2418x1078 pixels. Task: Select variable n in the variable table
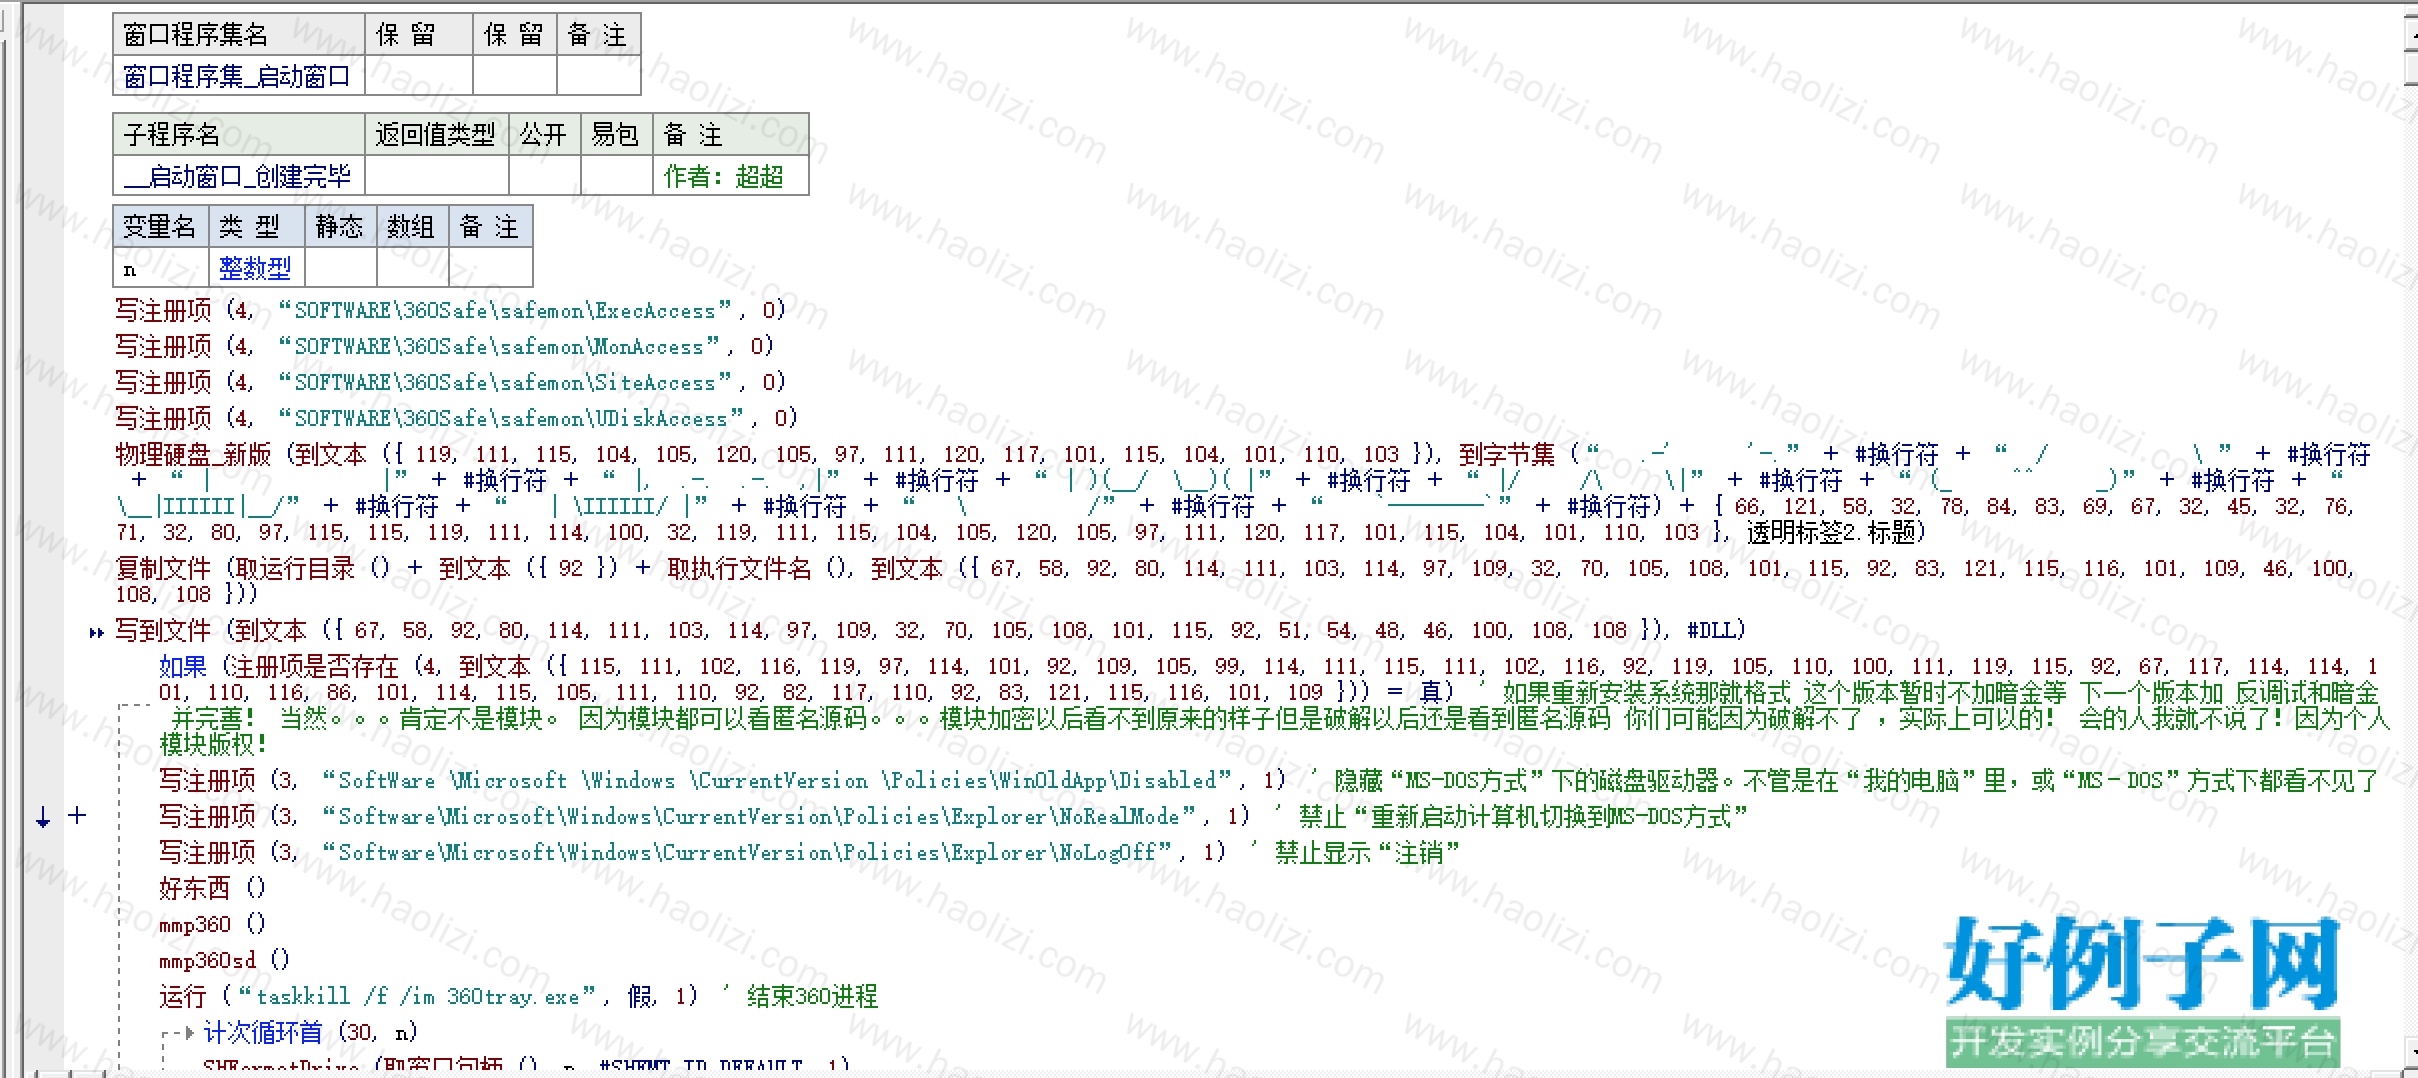coord(160,269)
